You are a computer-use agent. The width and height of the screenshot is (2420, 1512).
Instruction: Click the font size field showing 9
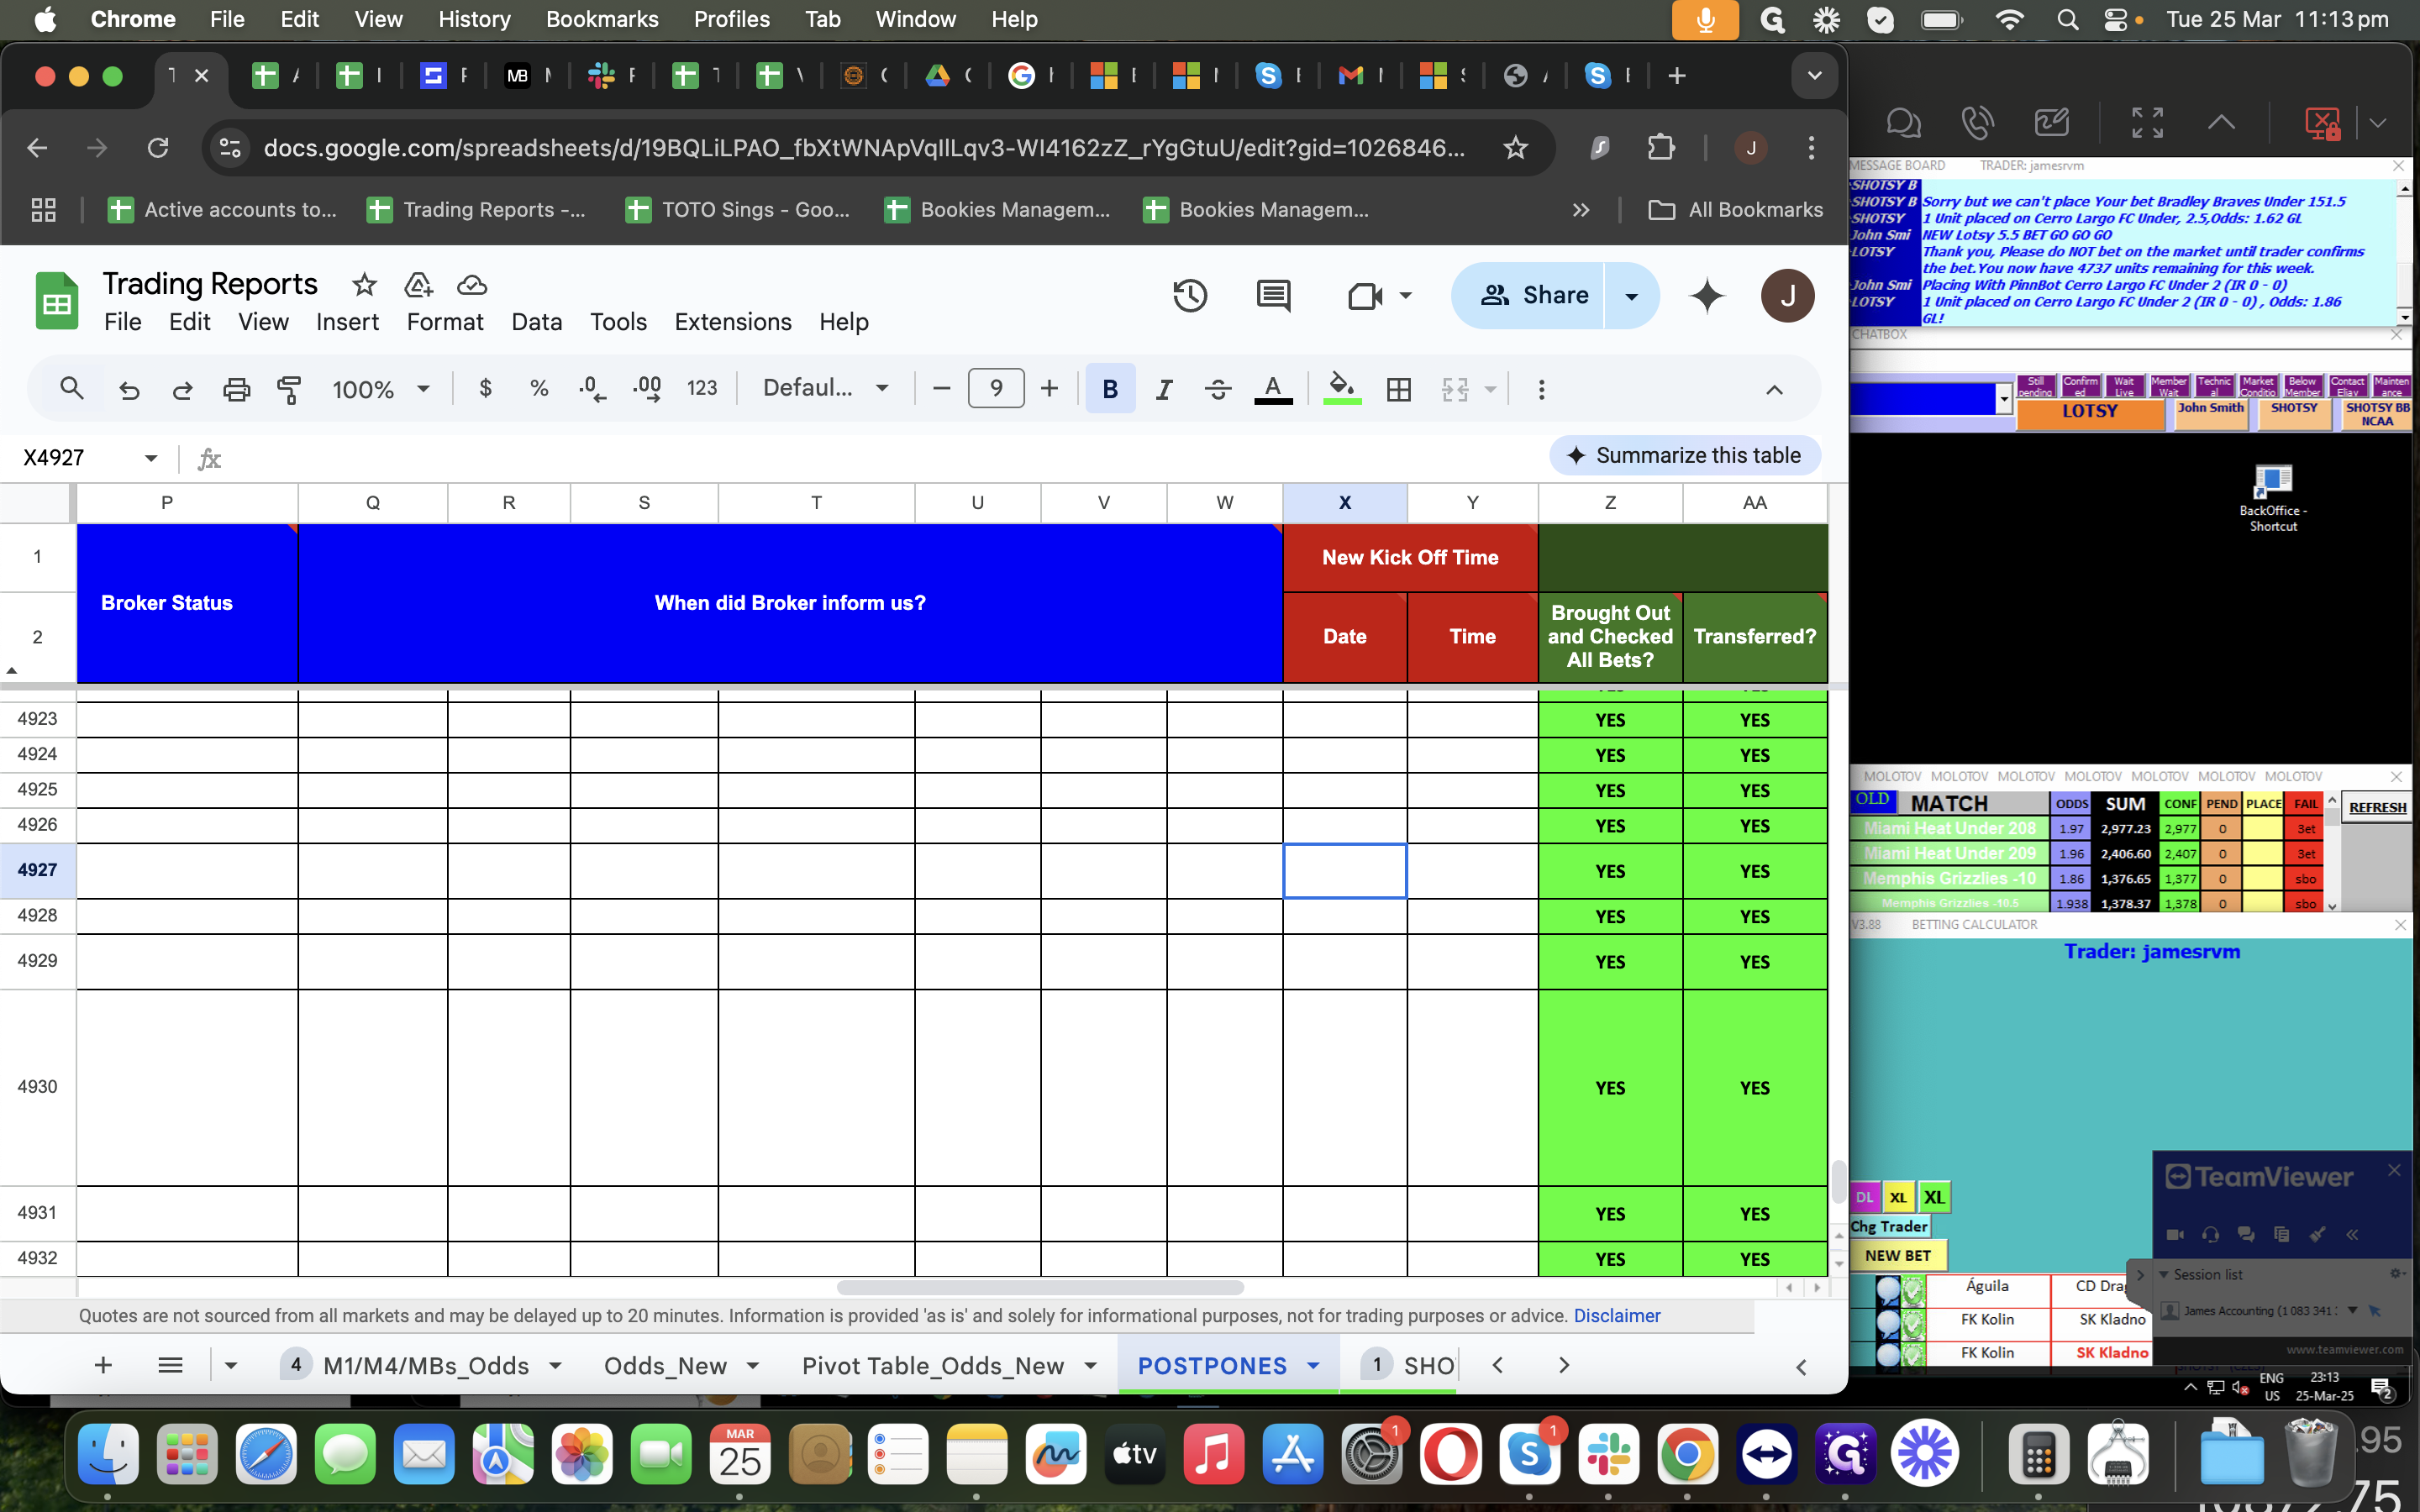click(x=996, y=388)
